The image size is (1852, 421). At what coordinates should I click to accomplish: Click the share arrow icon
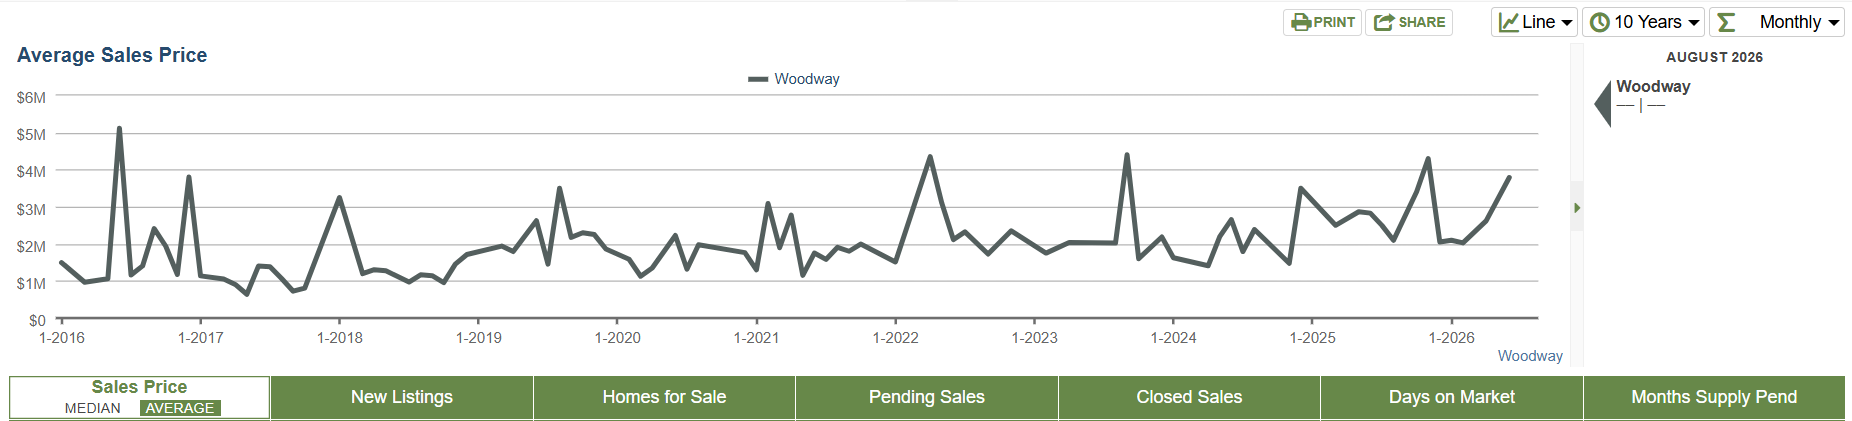click(x=1384, y=22)
